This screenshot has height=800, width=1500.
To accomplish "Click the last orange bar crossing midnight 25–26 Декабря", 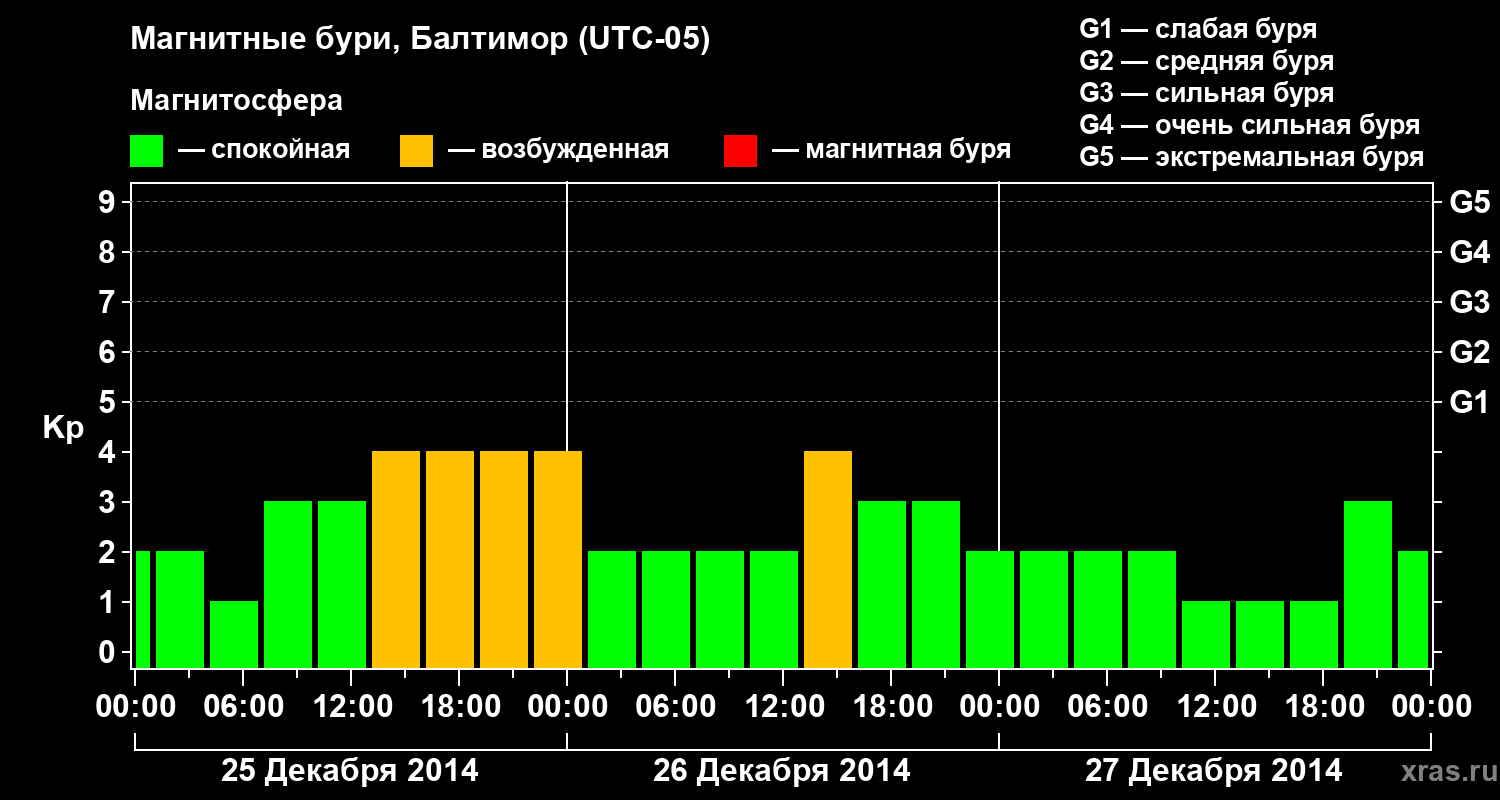I will 558,559.
